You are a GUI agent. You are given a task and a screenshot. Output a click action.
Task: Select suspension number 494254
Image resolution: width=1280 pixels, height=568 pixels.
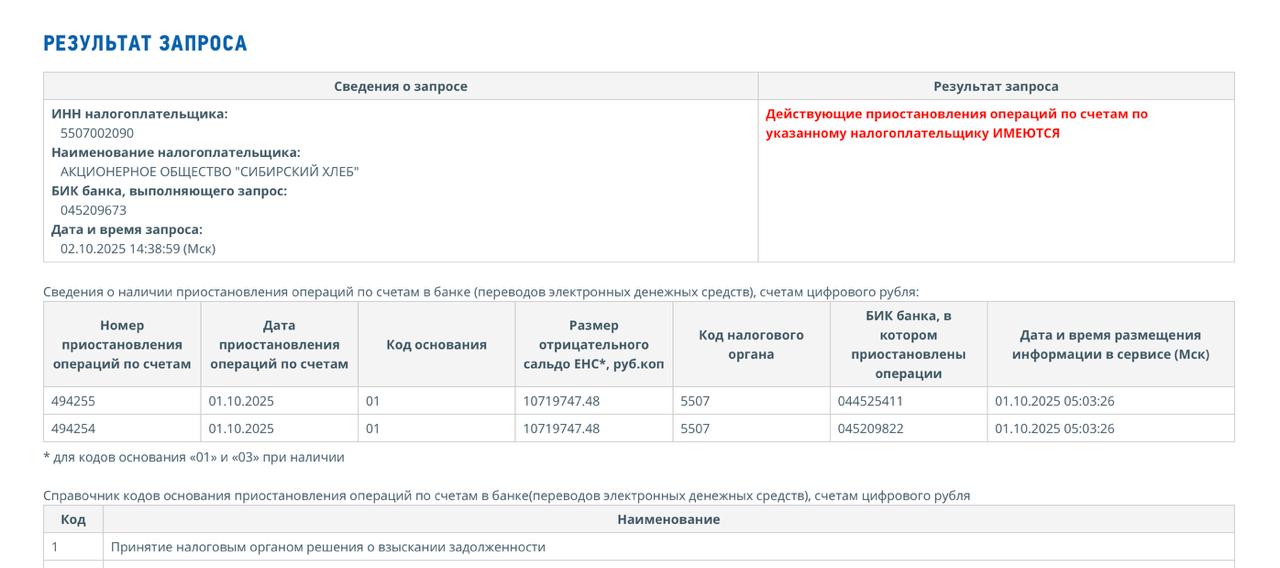(73, 428)
